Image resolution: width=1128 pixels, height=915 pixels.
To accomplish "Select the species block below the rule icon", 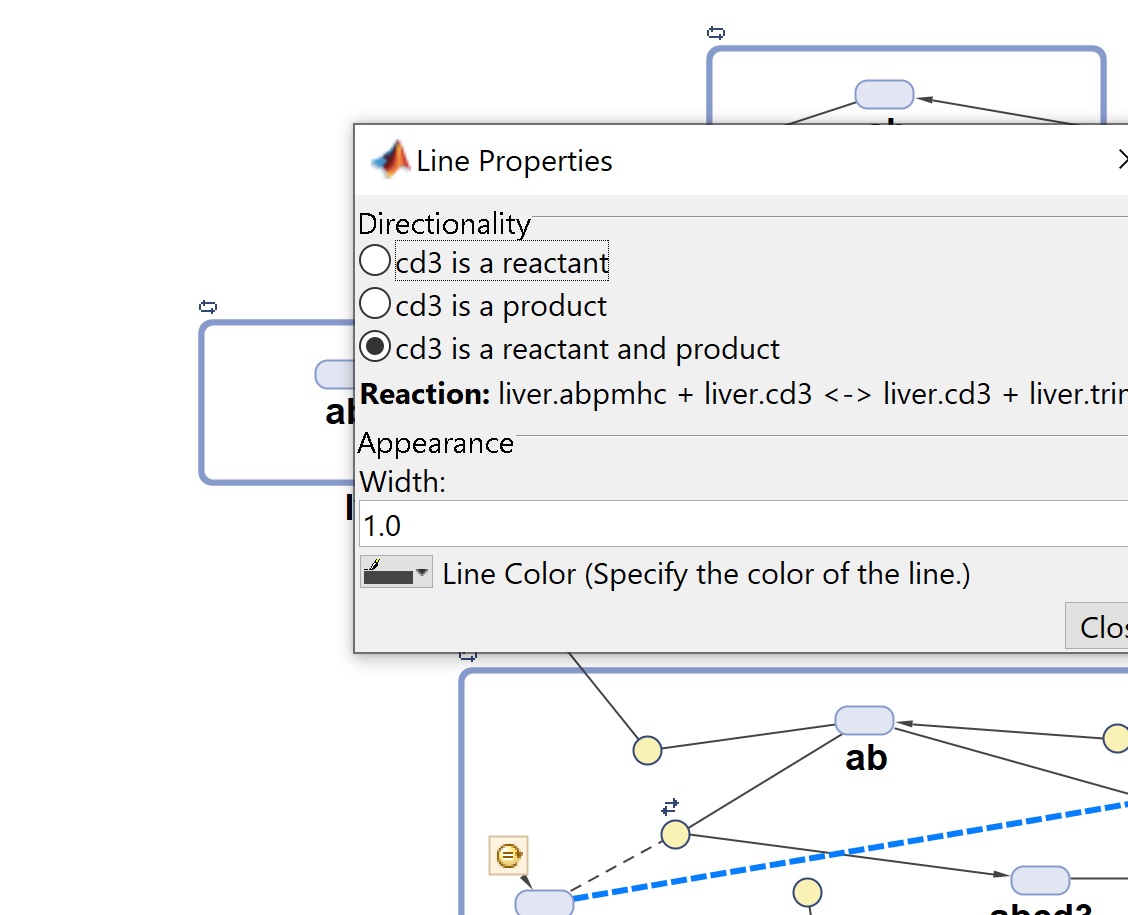I will (x=544, y=902).
